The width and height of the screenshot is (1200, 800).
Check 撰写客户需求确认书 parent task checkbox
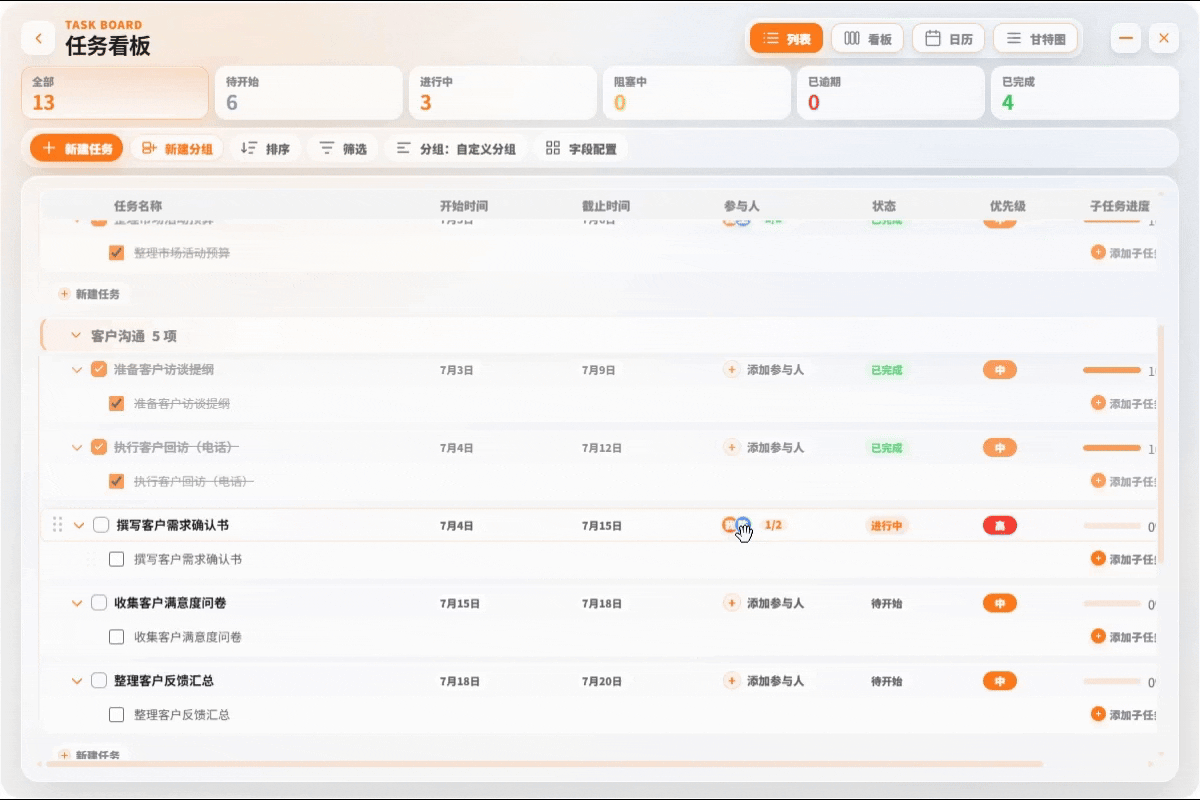point(101,525)
